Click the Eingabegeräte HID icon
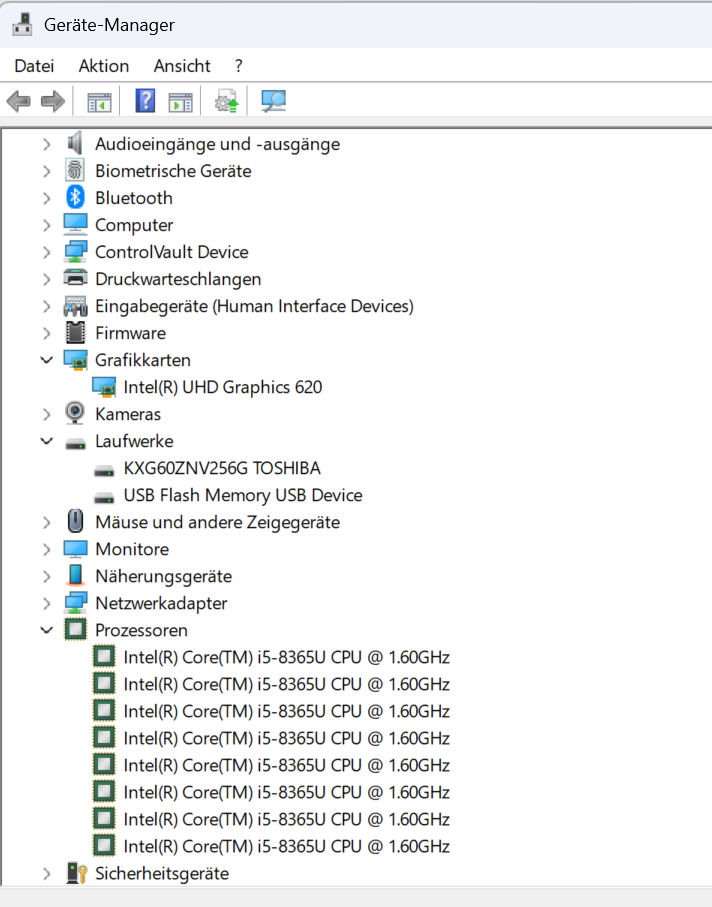712x907 pixels. pos(75,306)
